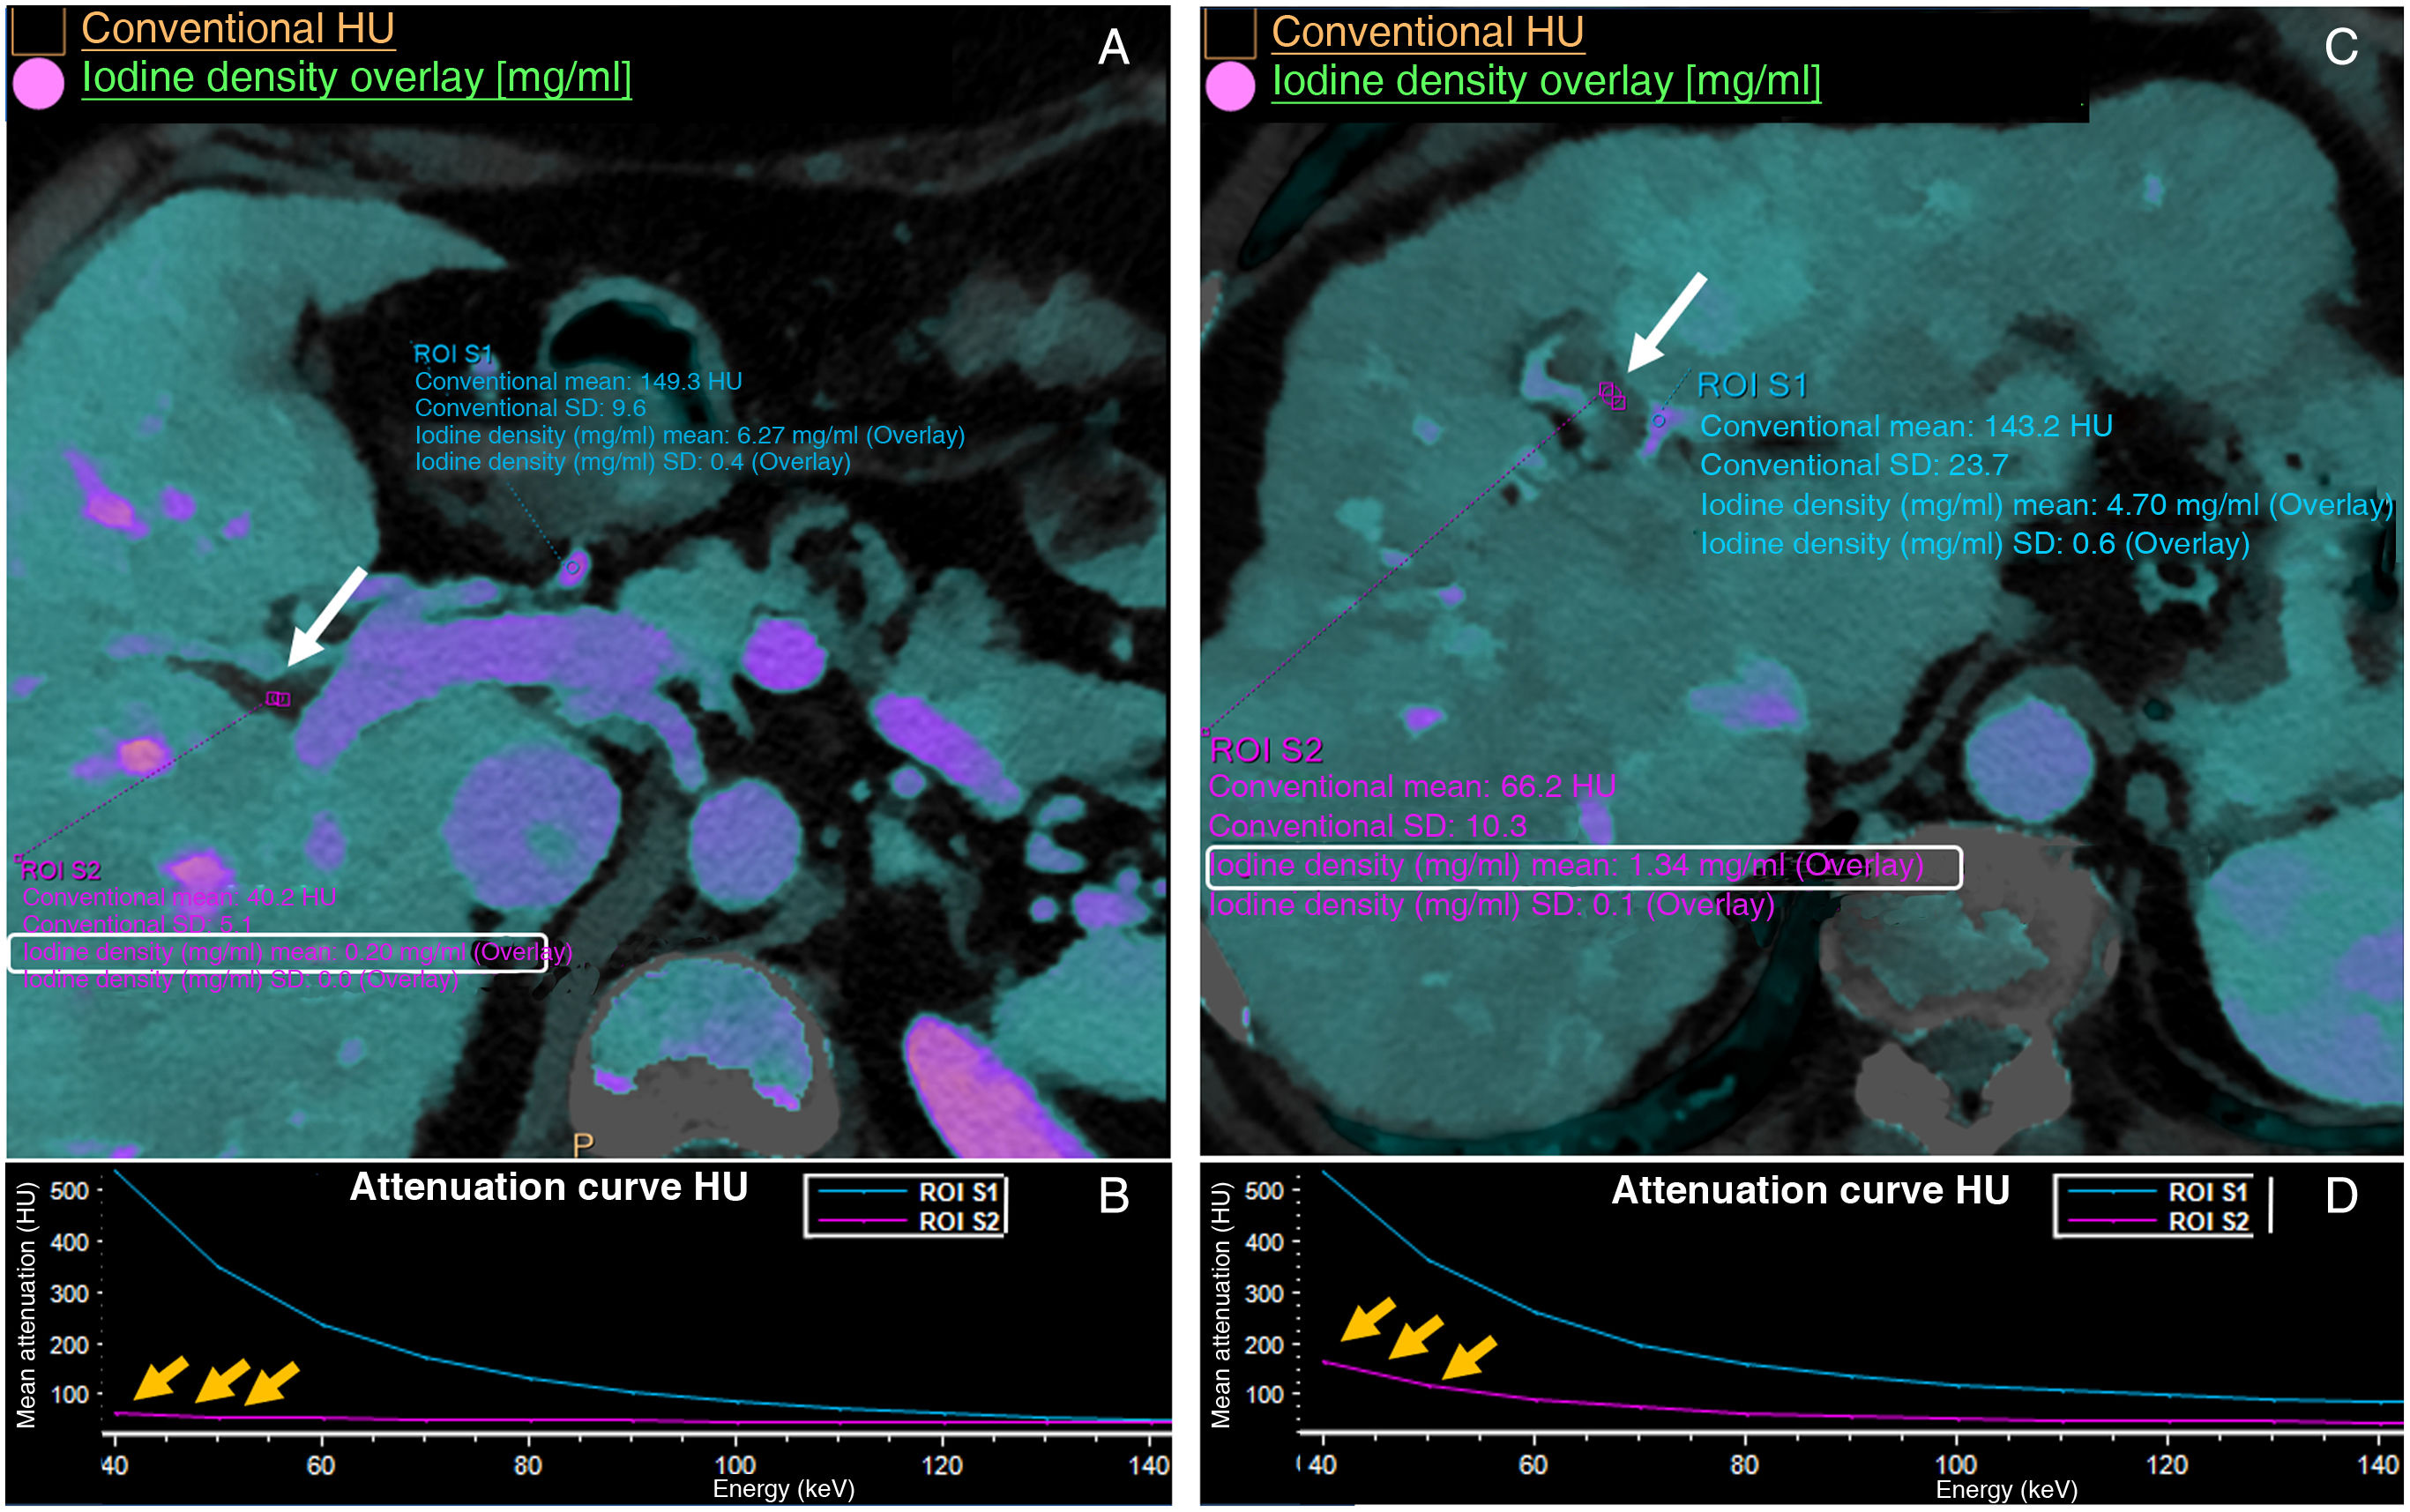Click boxed iodine density mean 1.34 label
2410x1512 pixels.
(x=1583, y=867)
